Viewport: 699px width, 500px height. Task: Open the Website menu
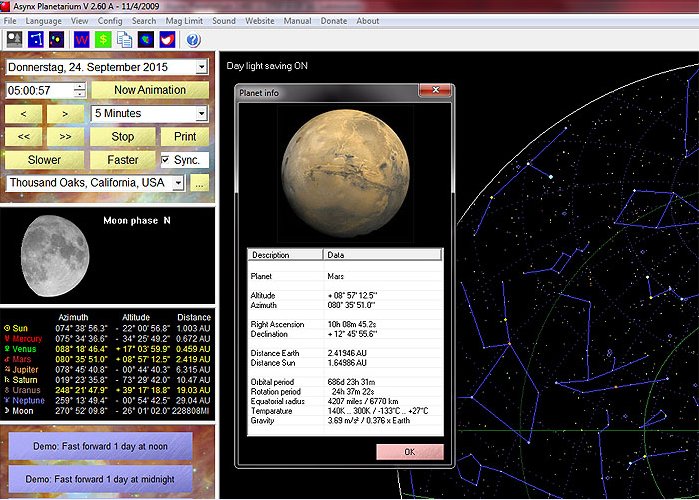point(260,21)
